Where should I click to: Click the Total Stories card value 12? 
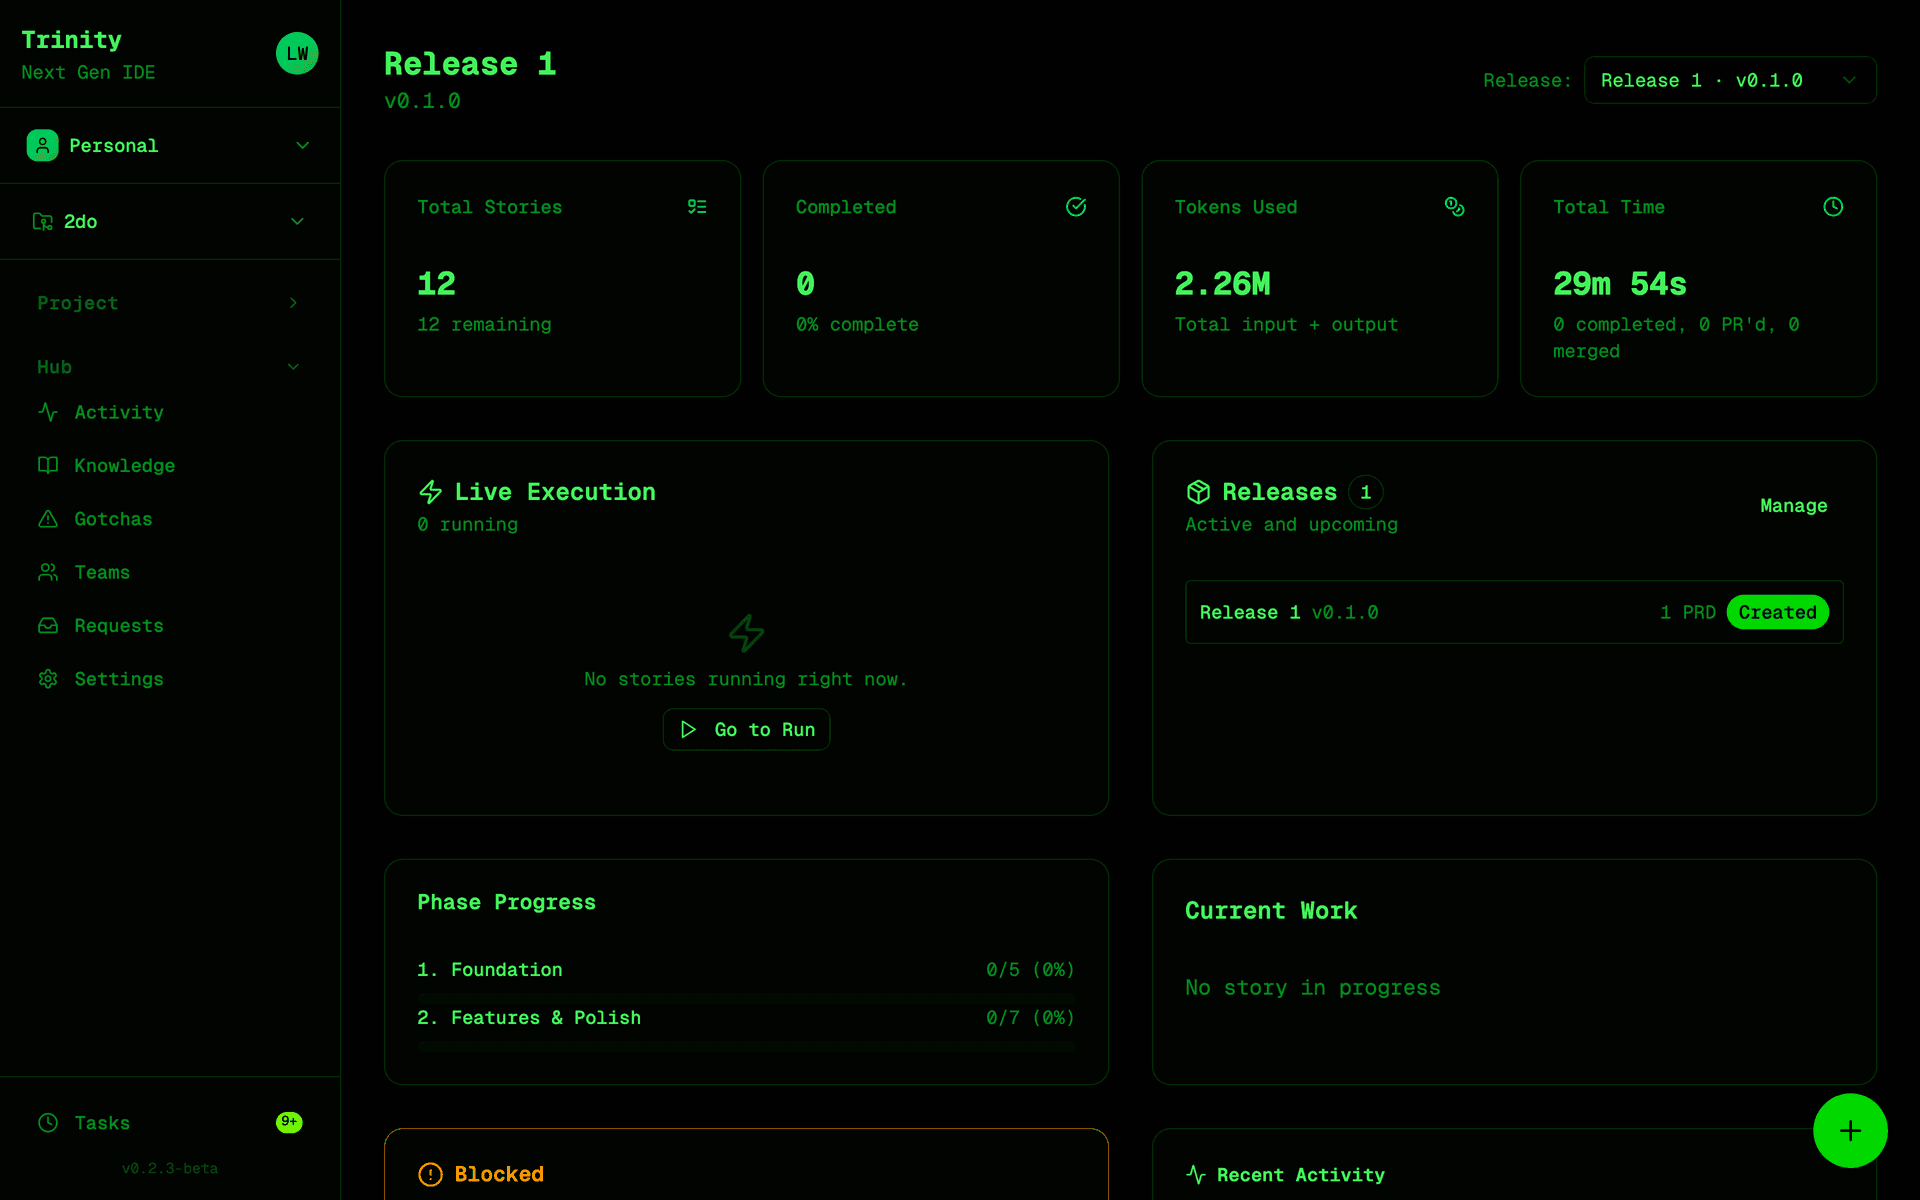tap(437, 284)
